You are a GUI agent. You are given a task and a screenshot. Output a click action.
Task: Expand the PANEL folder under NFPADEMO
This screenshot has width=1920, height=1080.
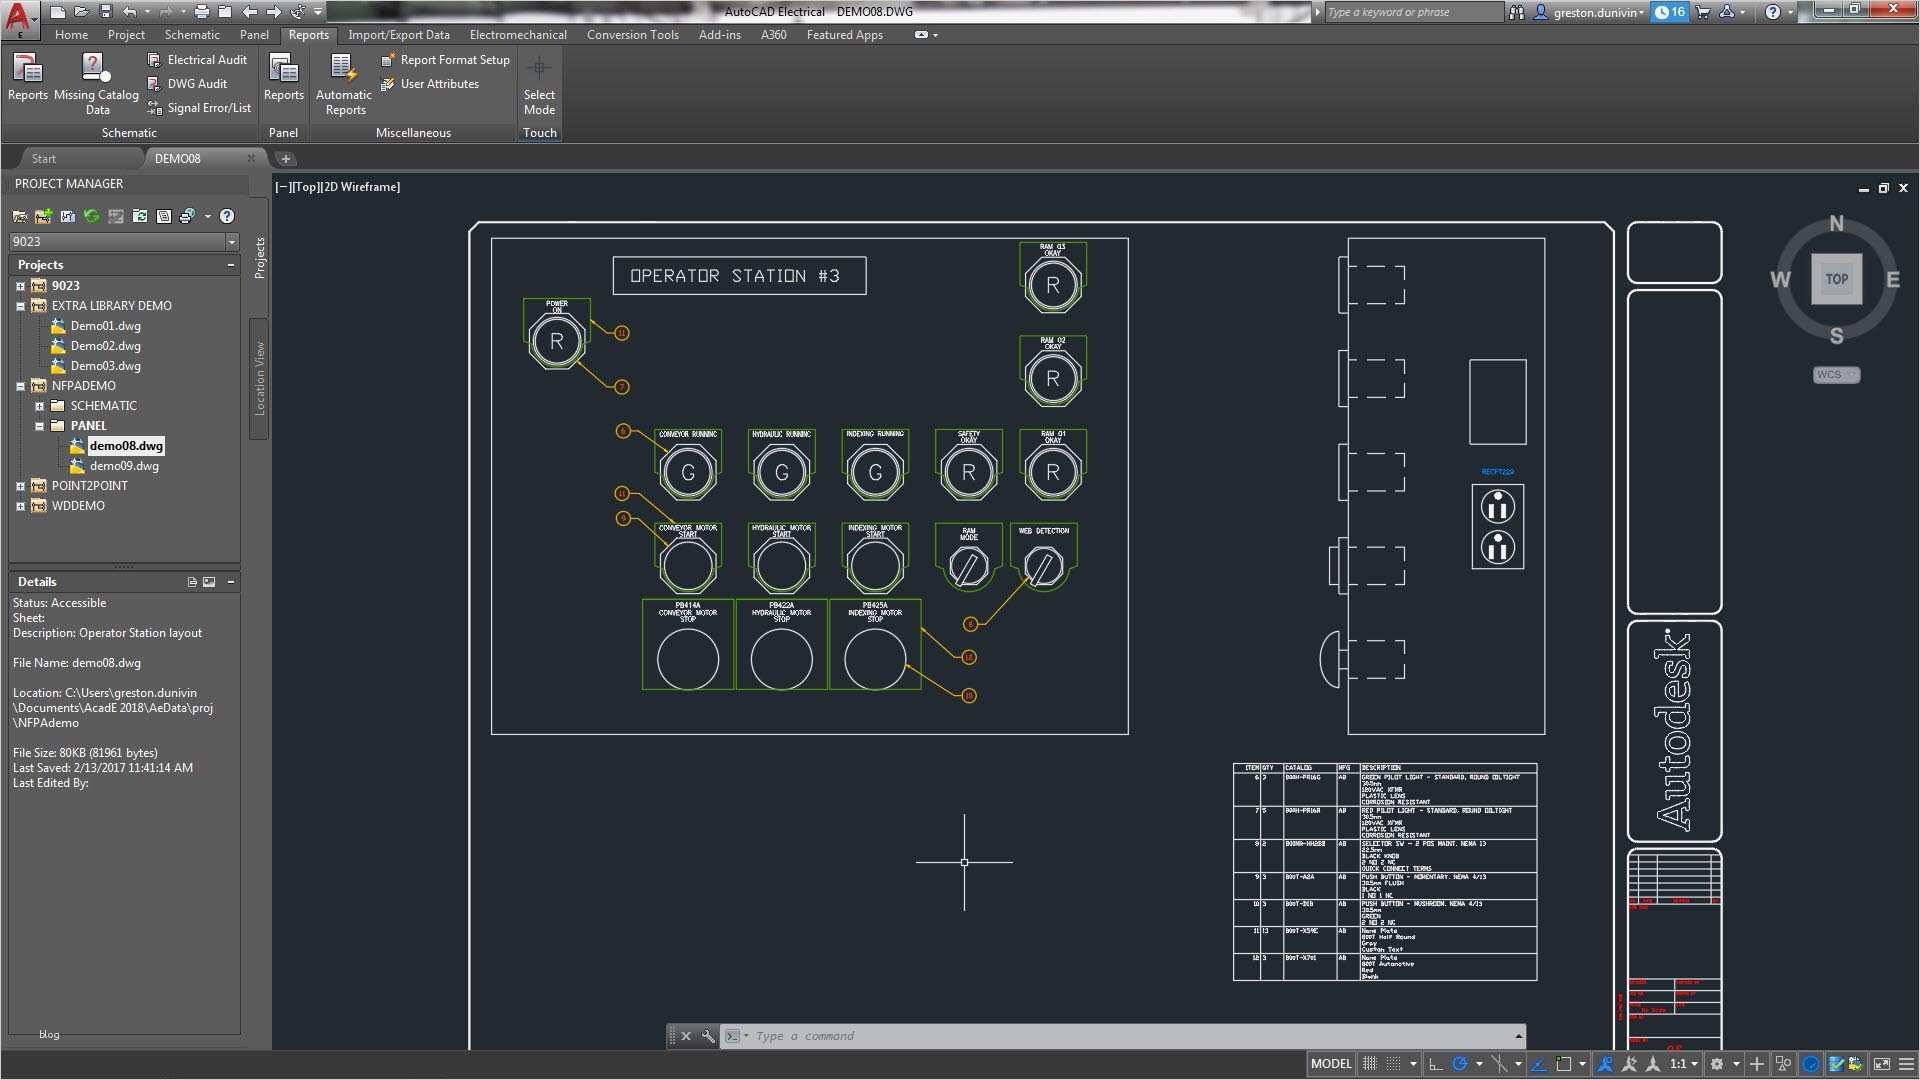40,425
